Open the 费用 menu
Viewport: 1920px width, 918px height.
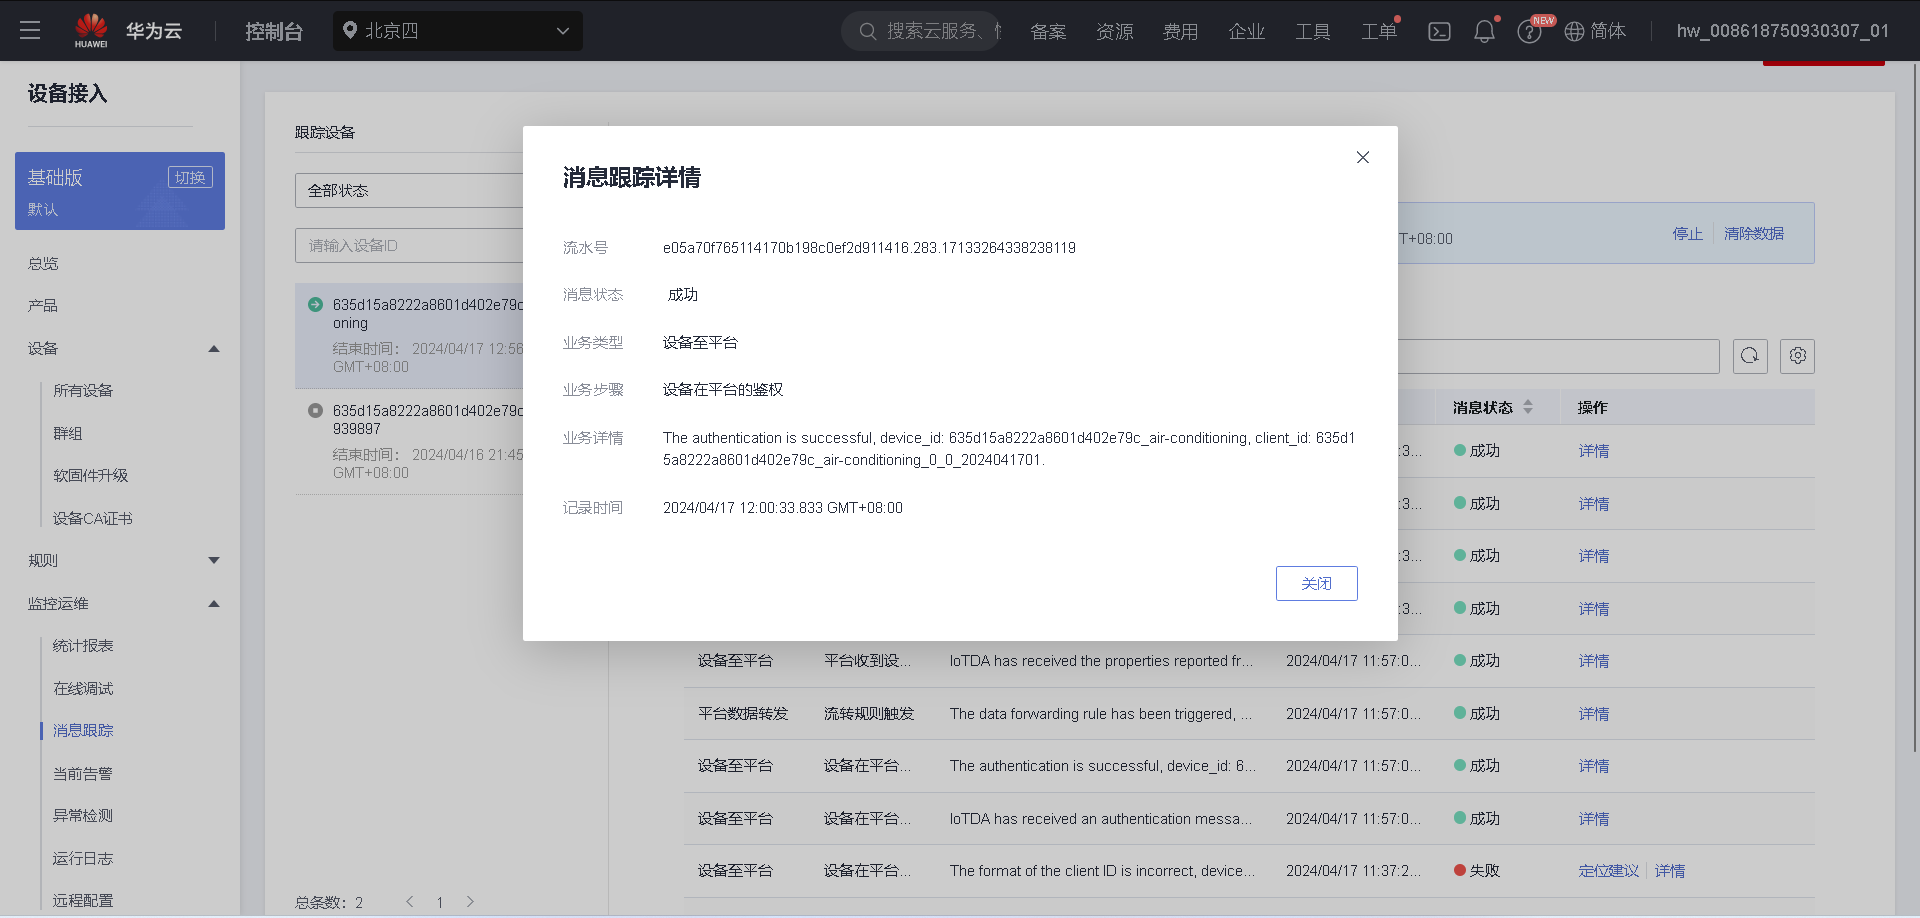[1180, 31]
